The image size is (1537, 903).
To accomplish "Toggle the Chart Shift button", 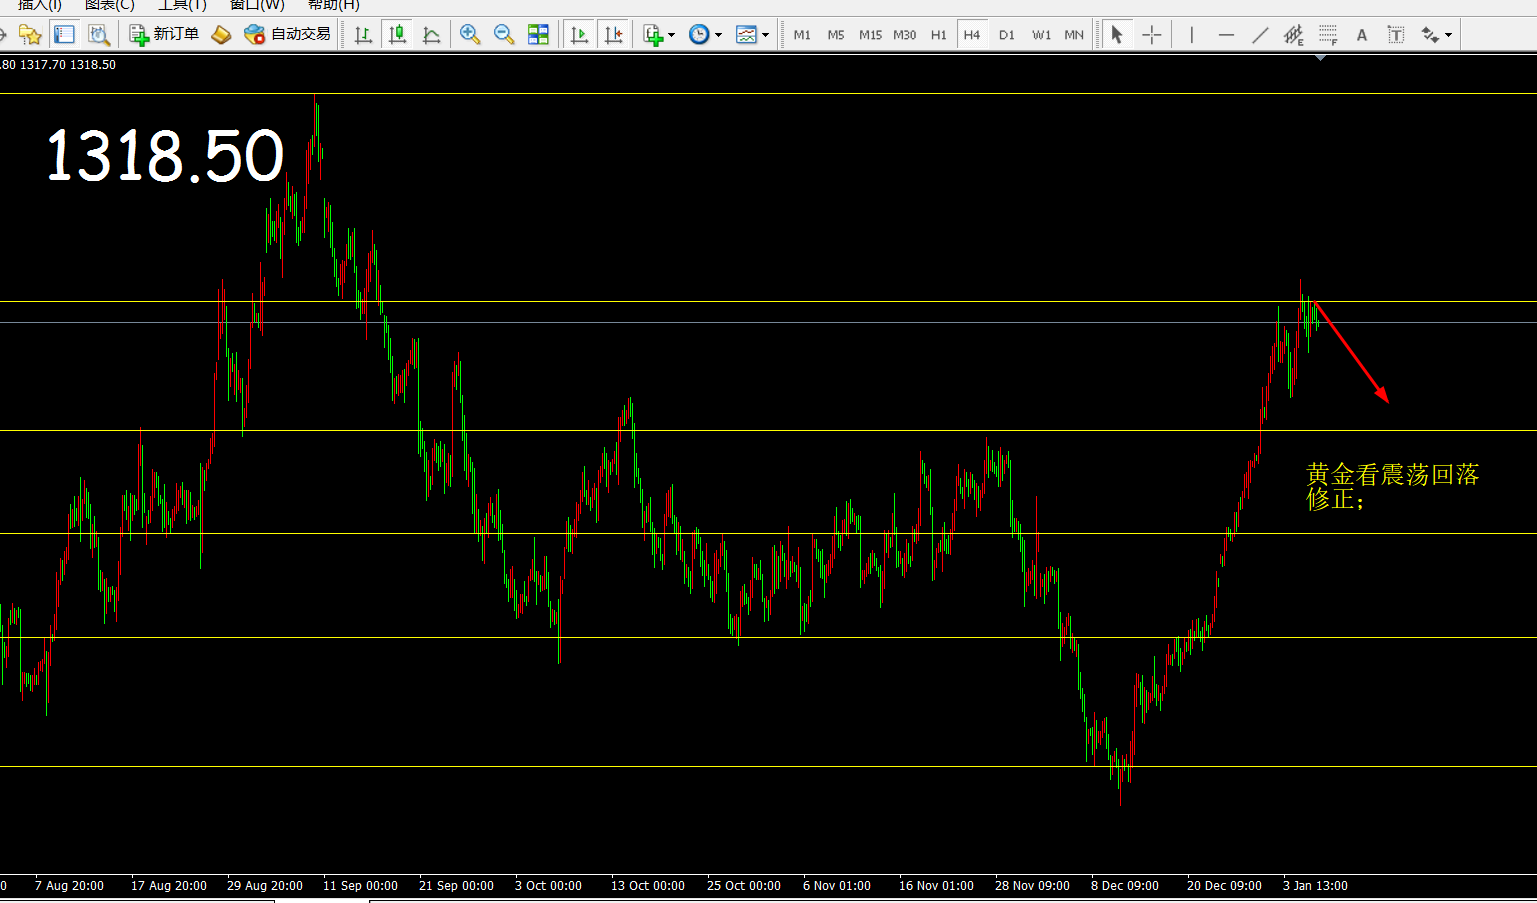I will click(614, 35).
